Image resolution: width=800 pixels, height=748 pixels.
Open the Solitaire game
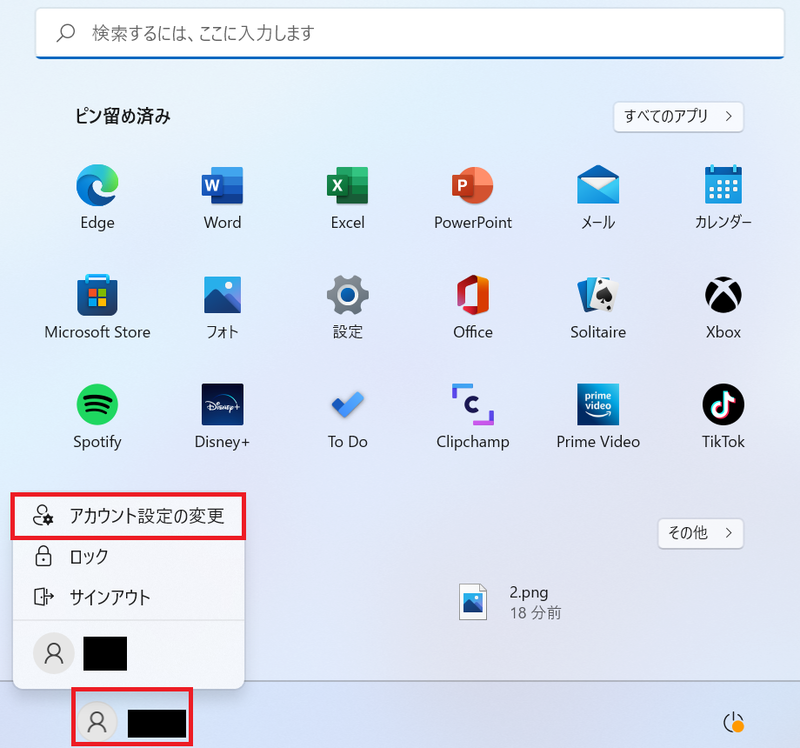coord(598,307)
